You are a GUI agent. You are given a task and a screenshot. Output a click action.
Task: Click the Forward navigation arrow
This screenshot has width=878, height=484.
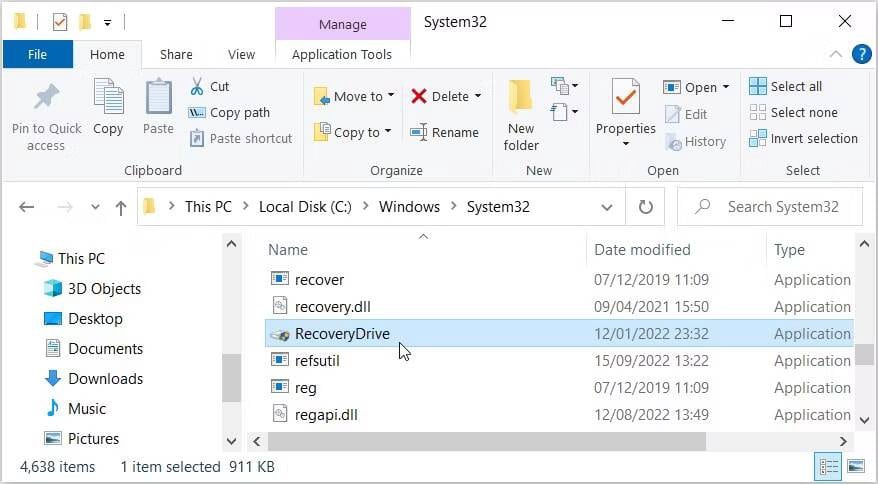pos(65,207)
